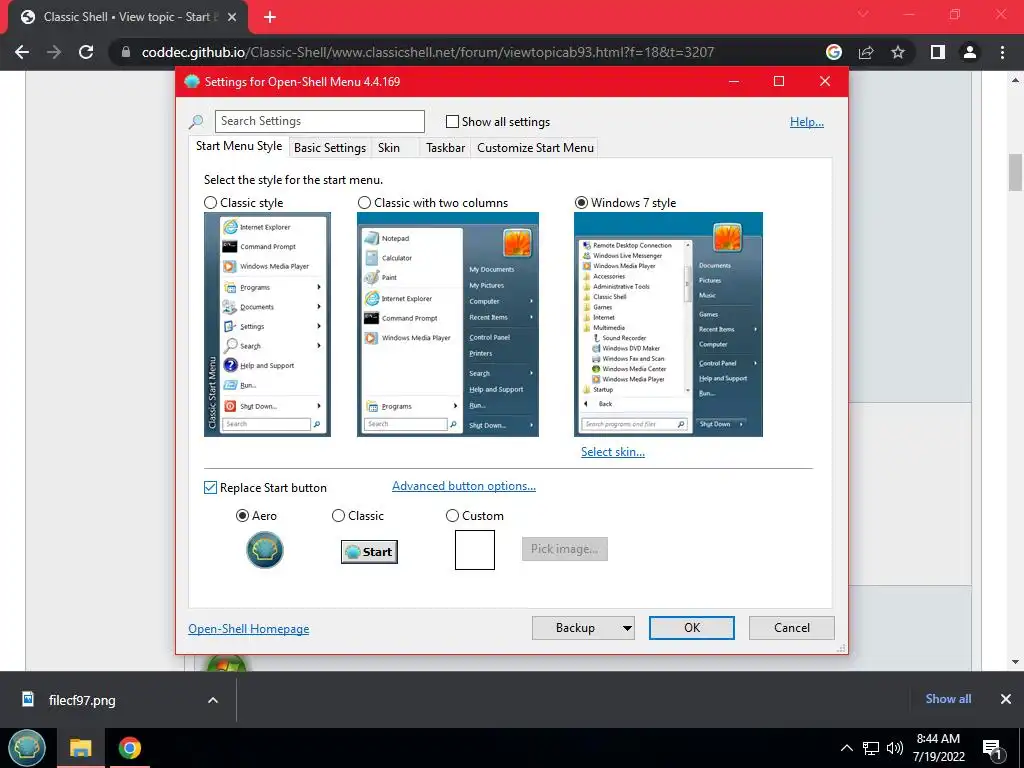Select Classic with two columns radio
The image size is (1024, 768).
364,203
